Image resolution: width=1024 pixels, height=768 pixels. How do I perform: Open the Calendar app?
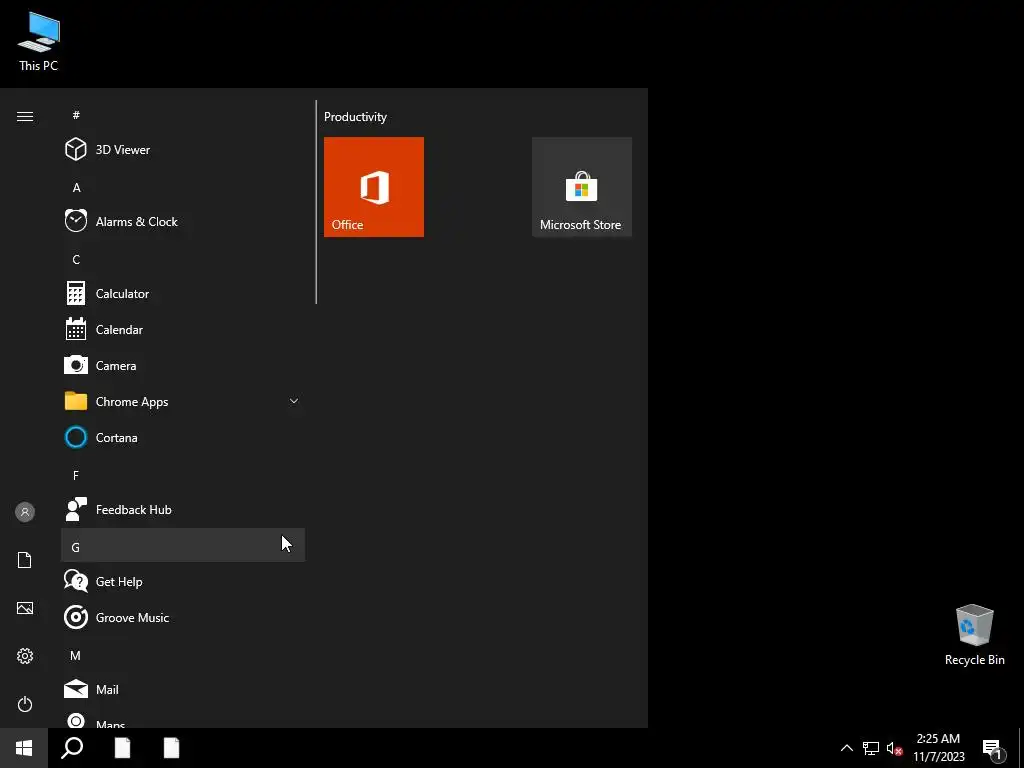tap(183, 329)
